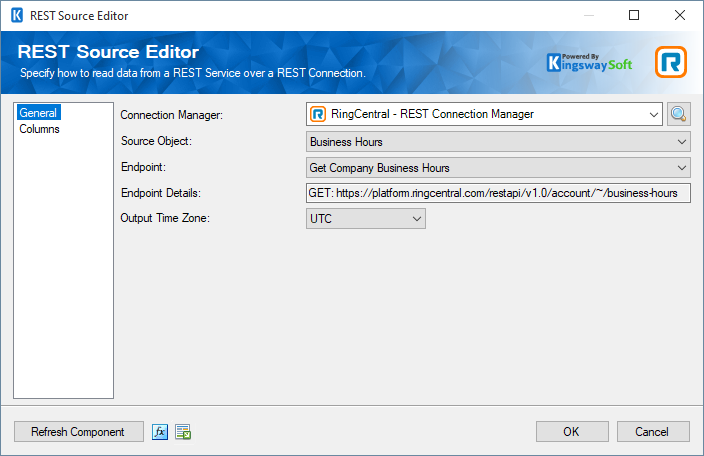Maximize the REST Source Editor window
704x456 pixels.
[x=634, y=15]
